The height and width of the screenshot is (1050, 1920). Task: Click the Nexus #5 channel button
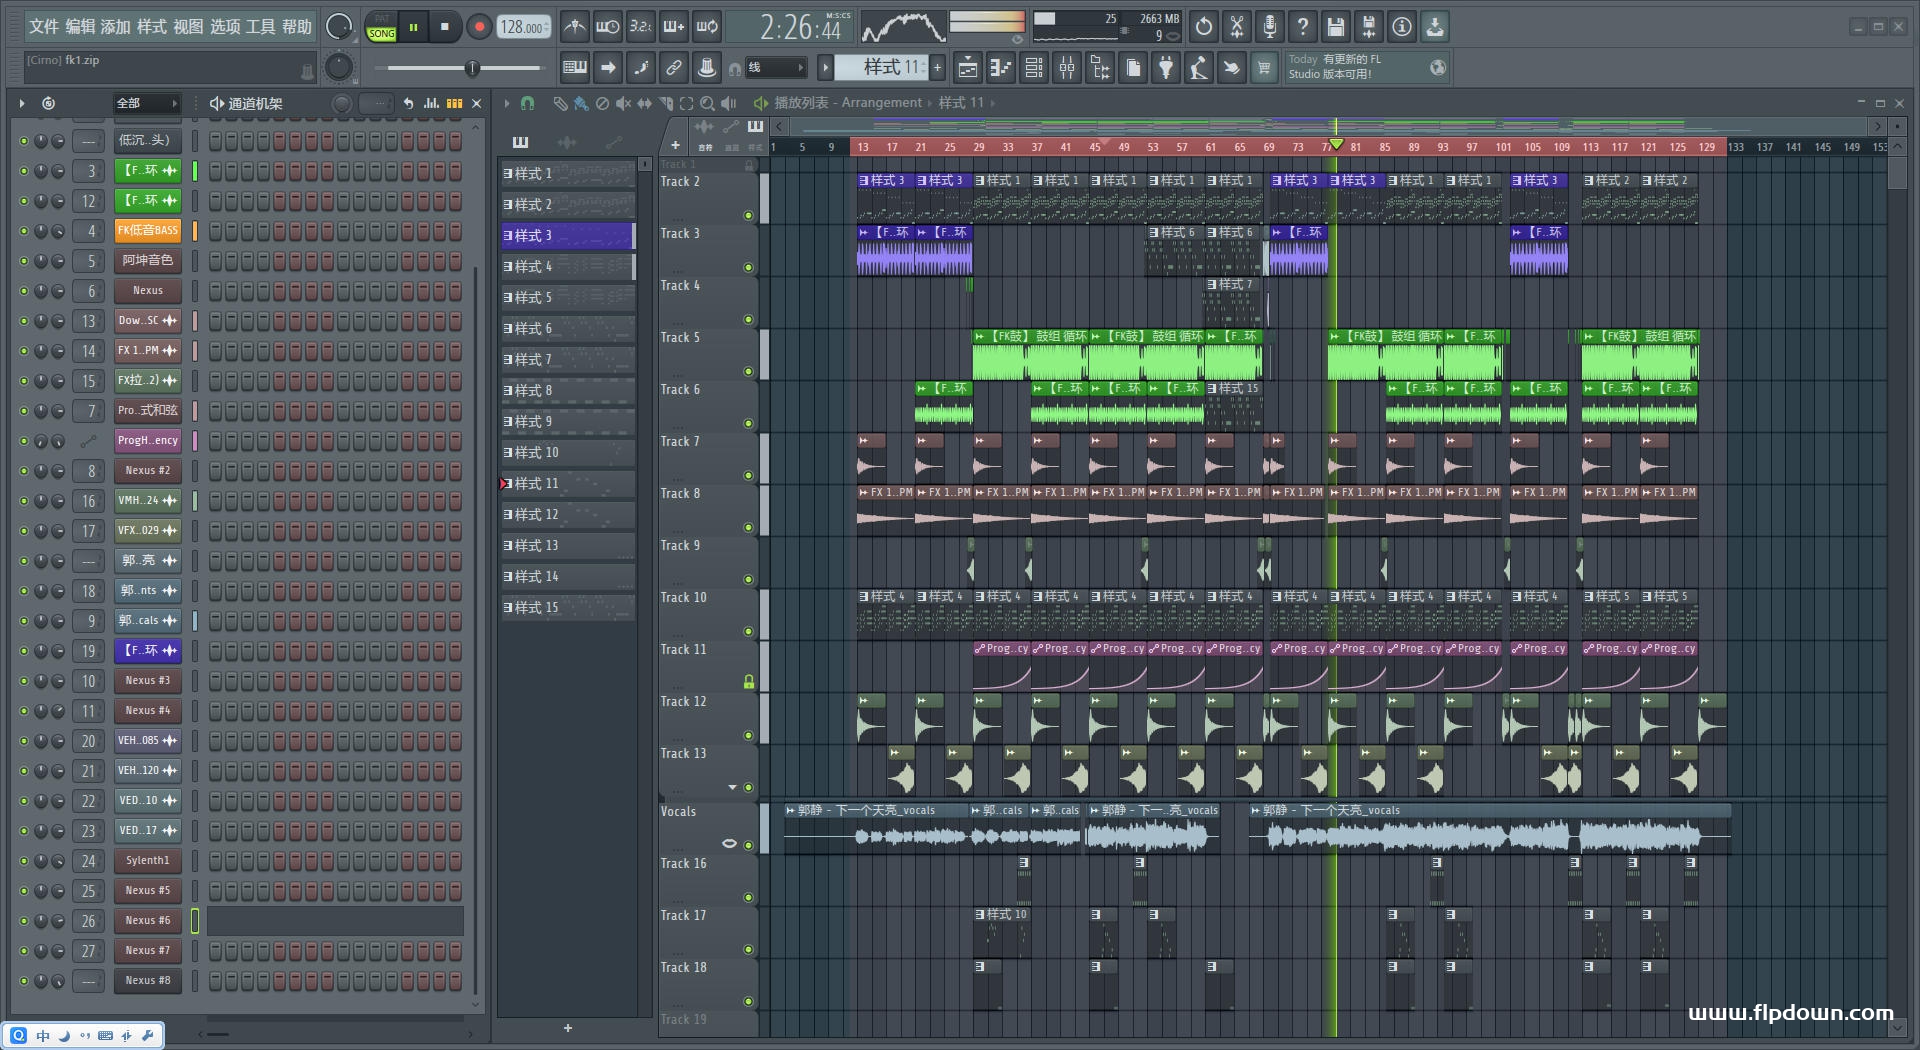(147, 891)
